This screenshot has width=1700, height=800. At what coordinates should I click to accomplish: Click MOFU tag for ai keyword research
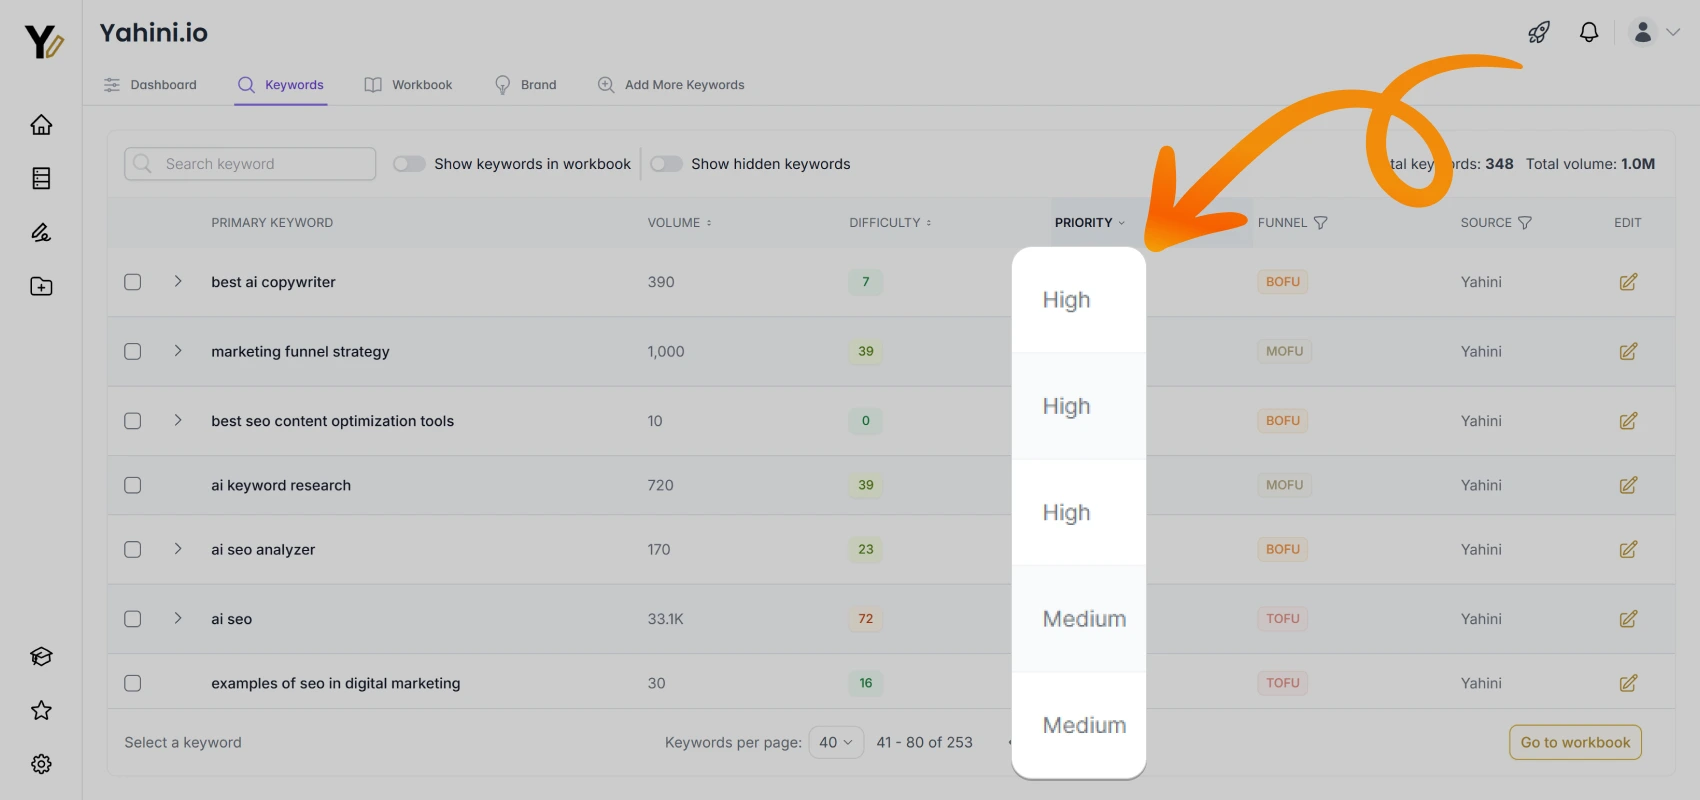click(1284, 485)
